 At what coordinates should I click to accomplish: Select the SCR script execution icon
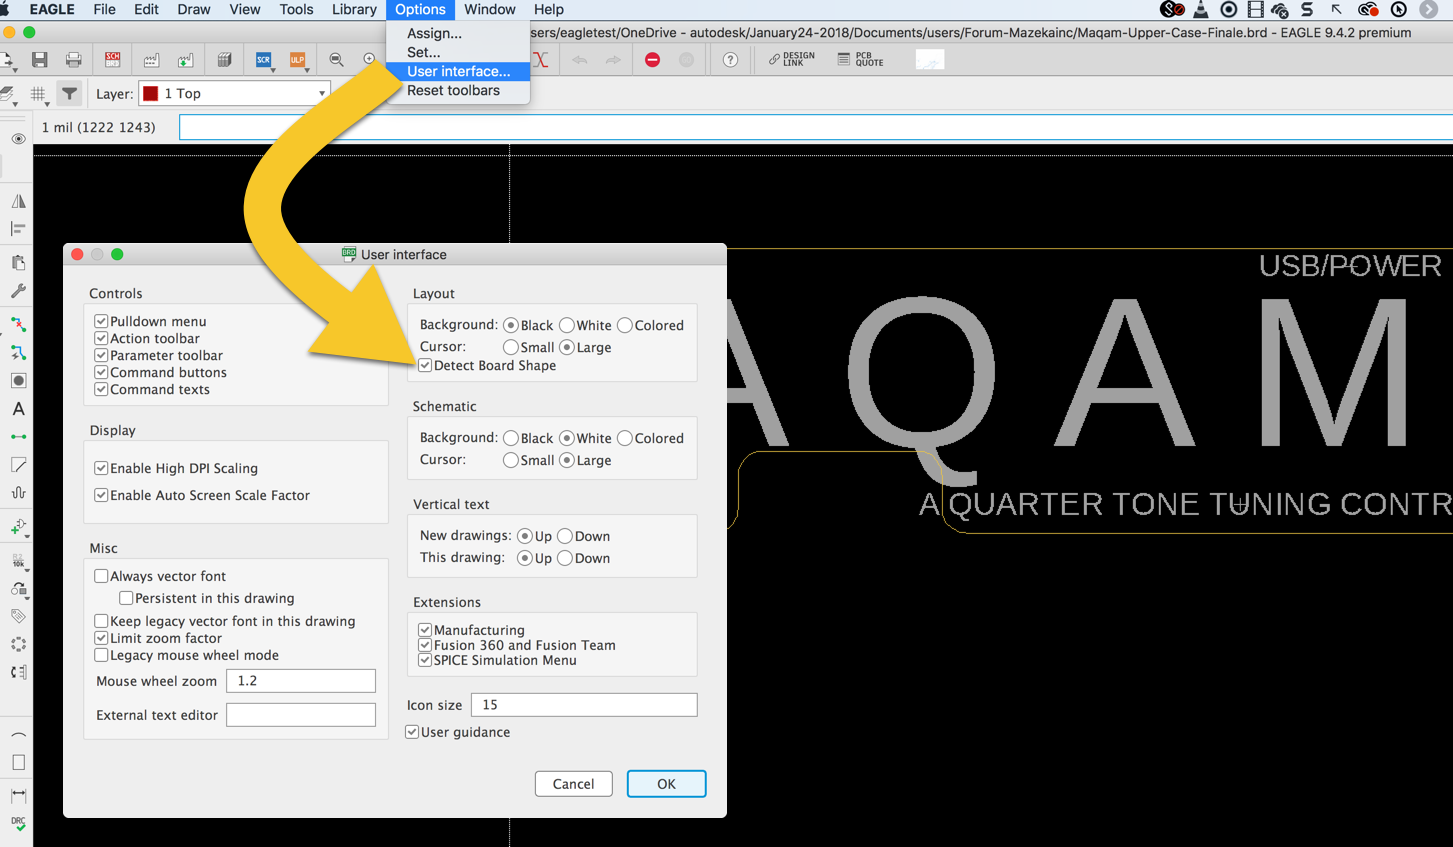pos(263,59)
